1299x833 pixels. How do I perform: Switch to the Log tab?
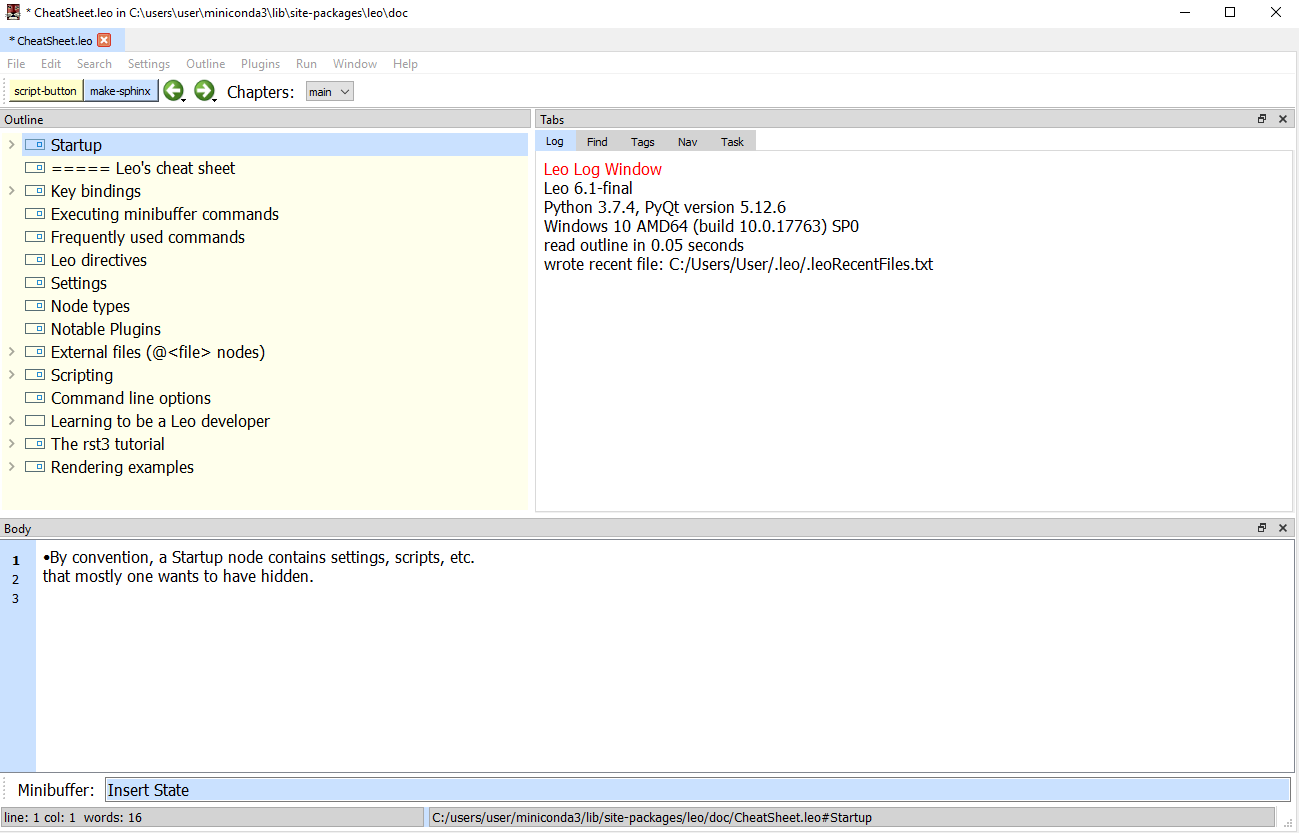point(555,142)
